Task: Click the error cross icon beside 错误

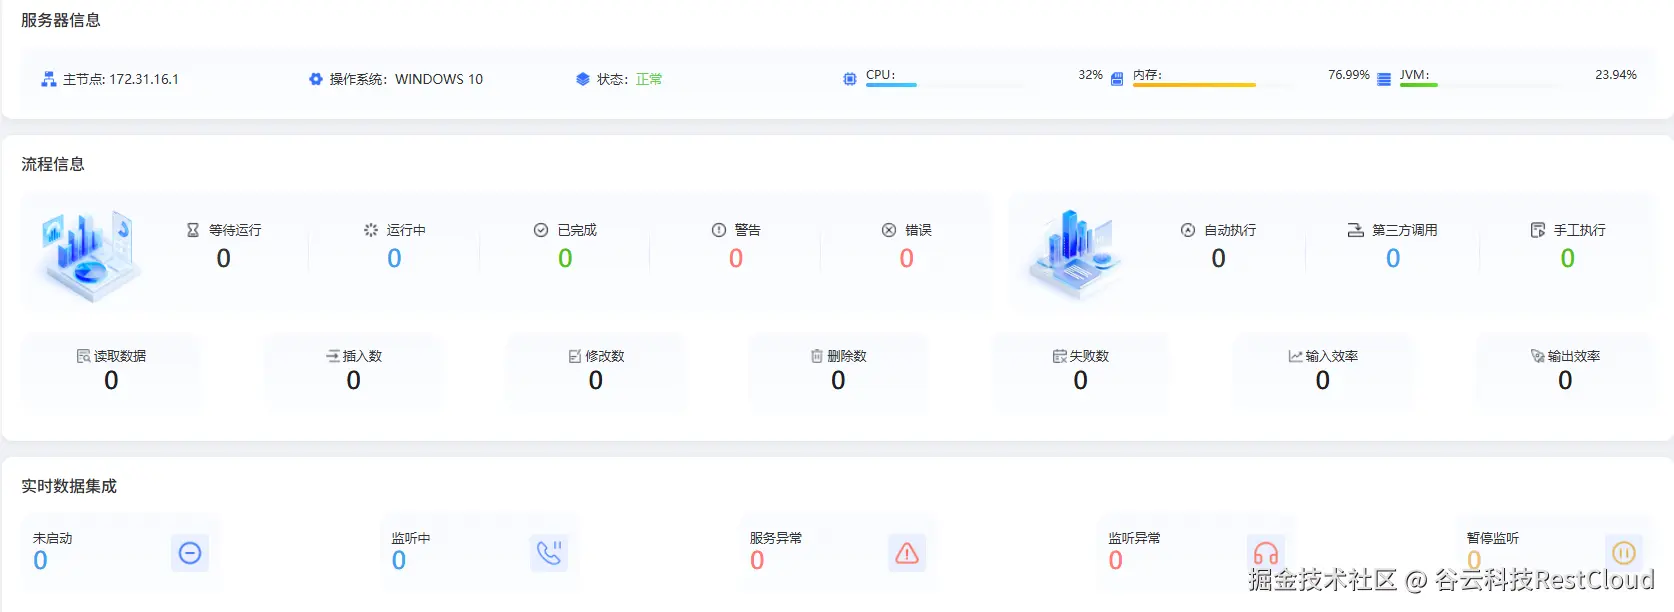Action: (x=889, y=230)
